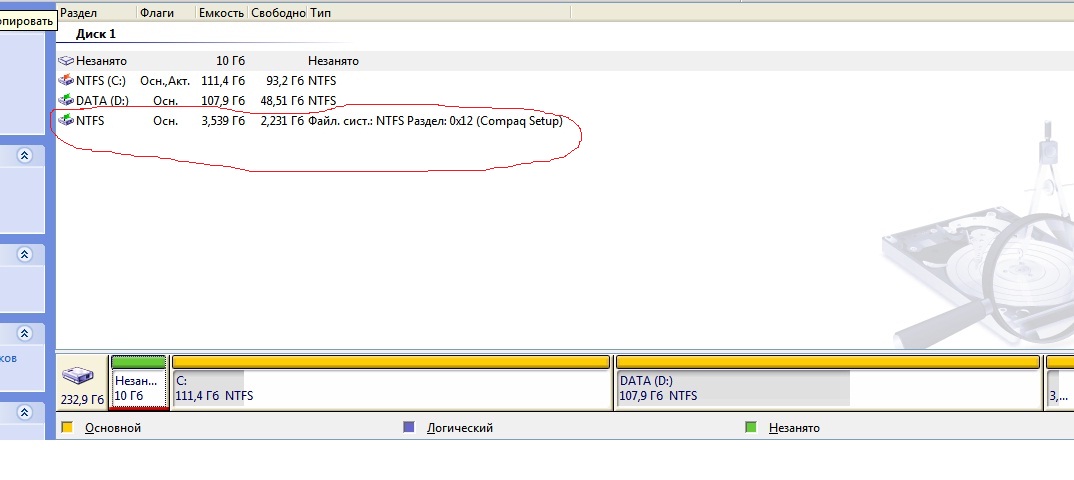Image resolution: width=1074 pixels, height=480 pixels.
Task: Click the Осн.,Акт. flags cell
Action: pyautogui.click(x=165, y=81)
